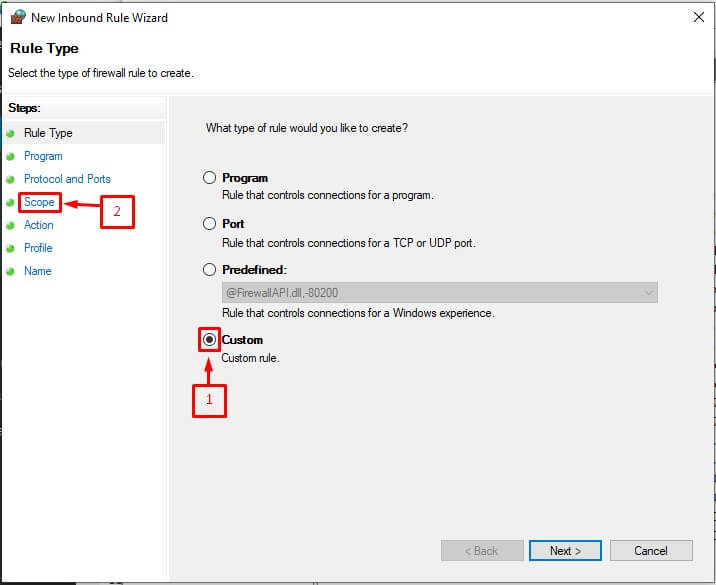This screenshot has width=716, height=585.
Task: Select the Custom rule radio button
Action: click(209, 339)
